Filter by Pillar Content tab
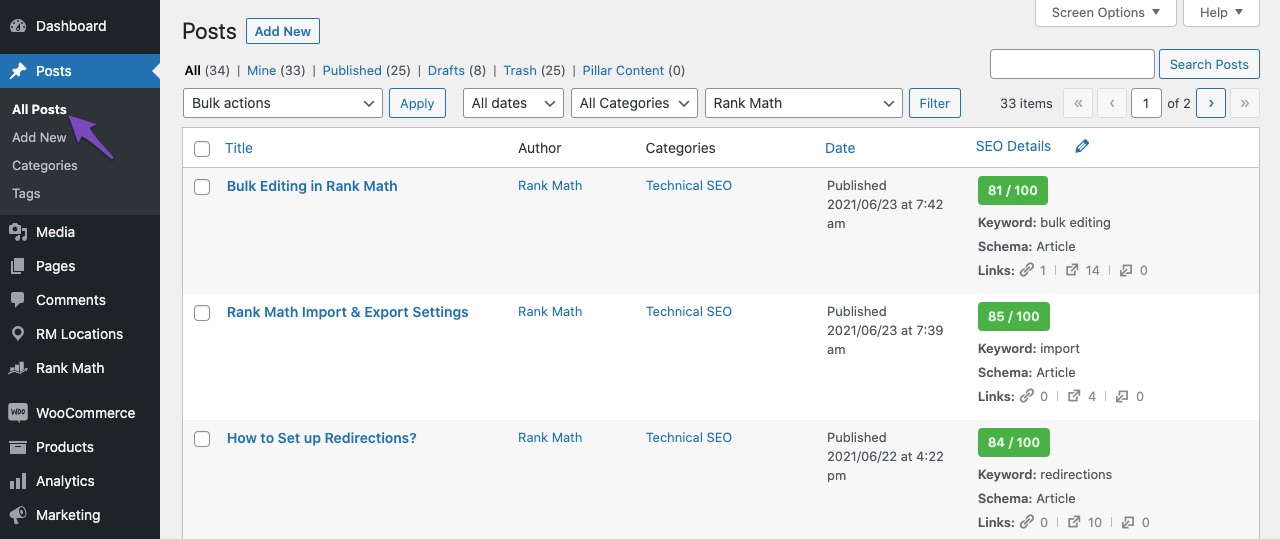 (623, 70)
